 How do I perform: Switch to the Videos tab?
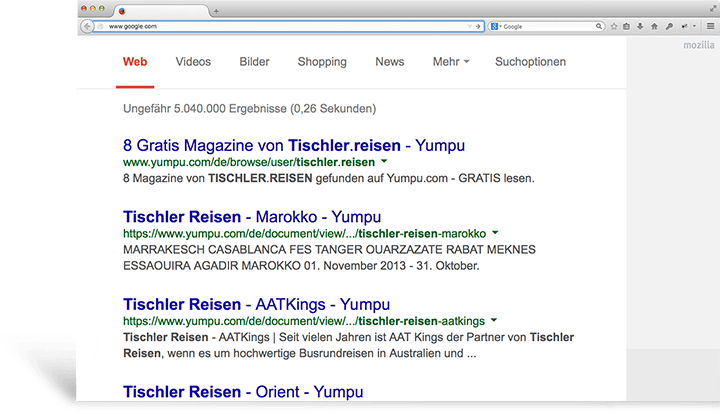coord(193,62)
